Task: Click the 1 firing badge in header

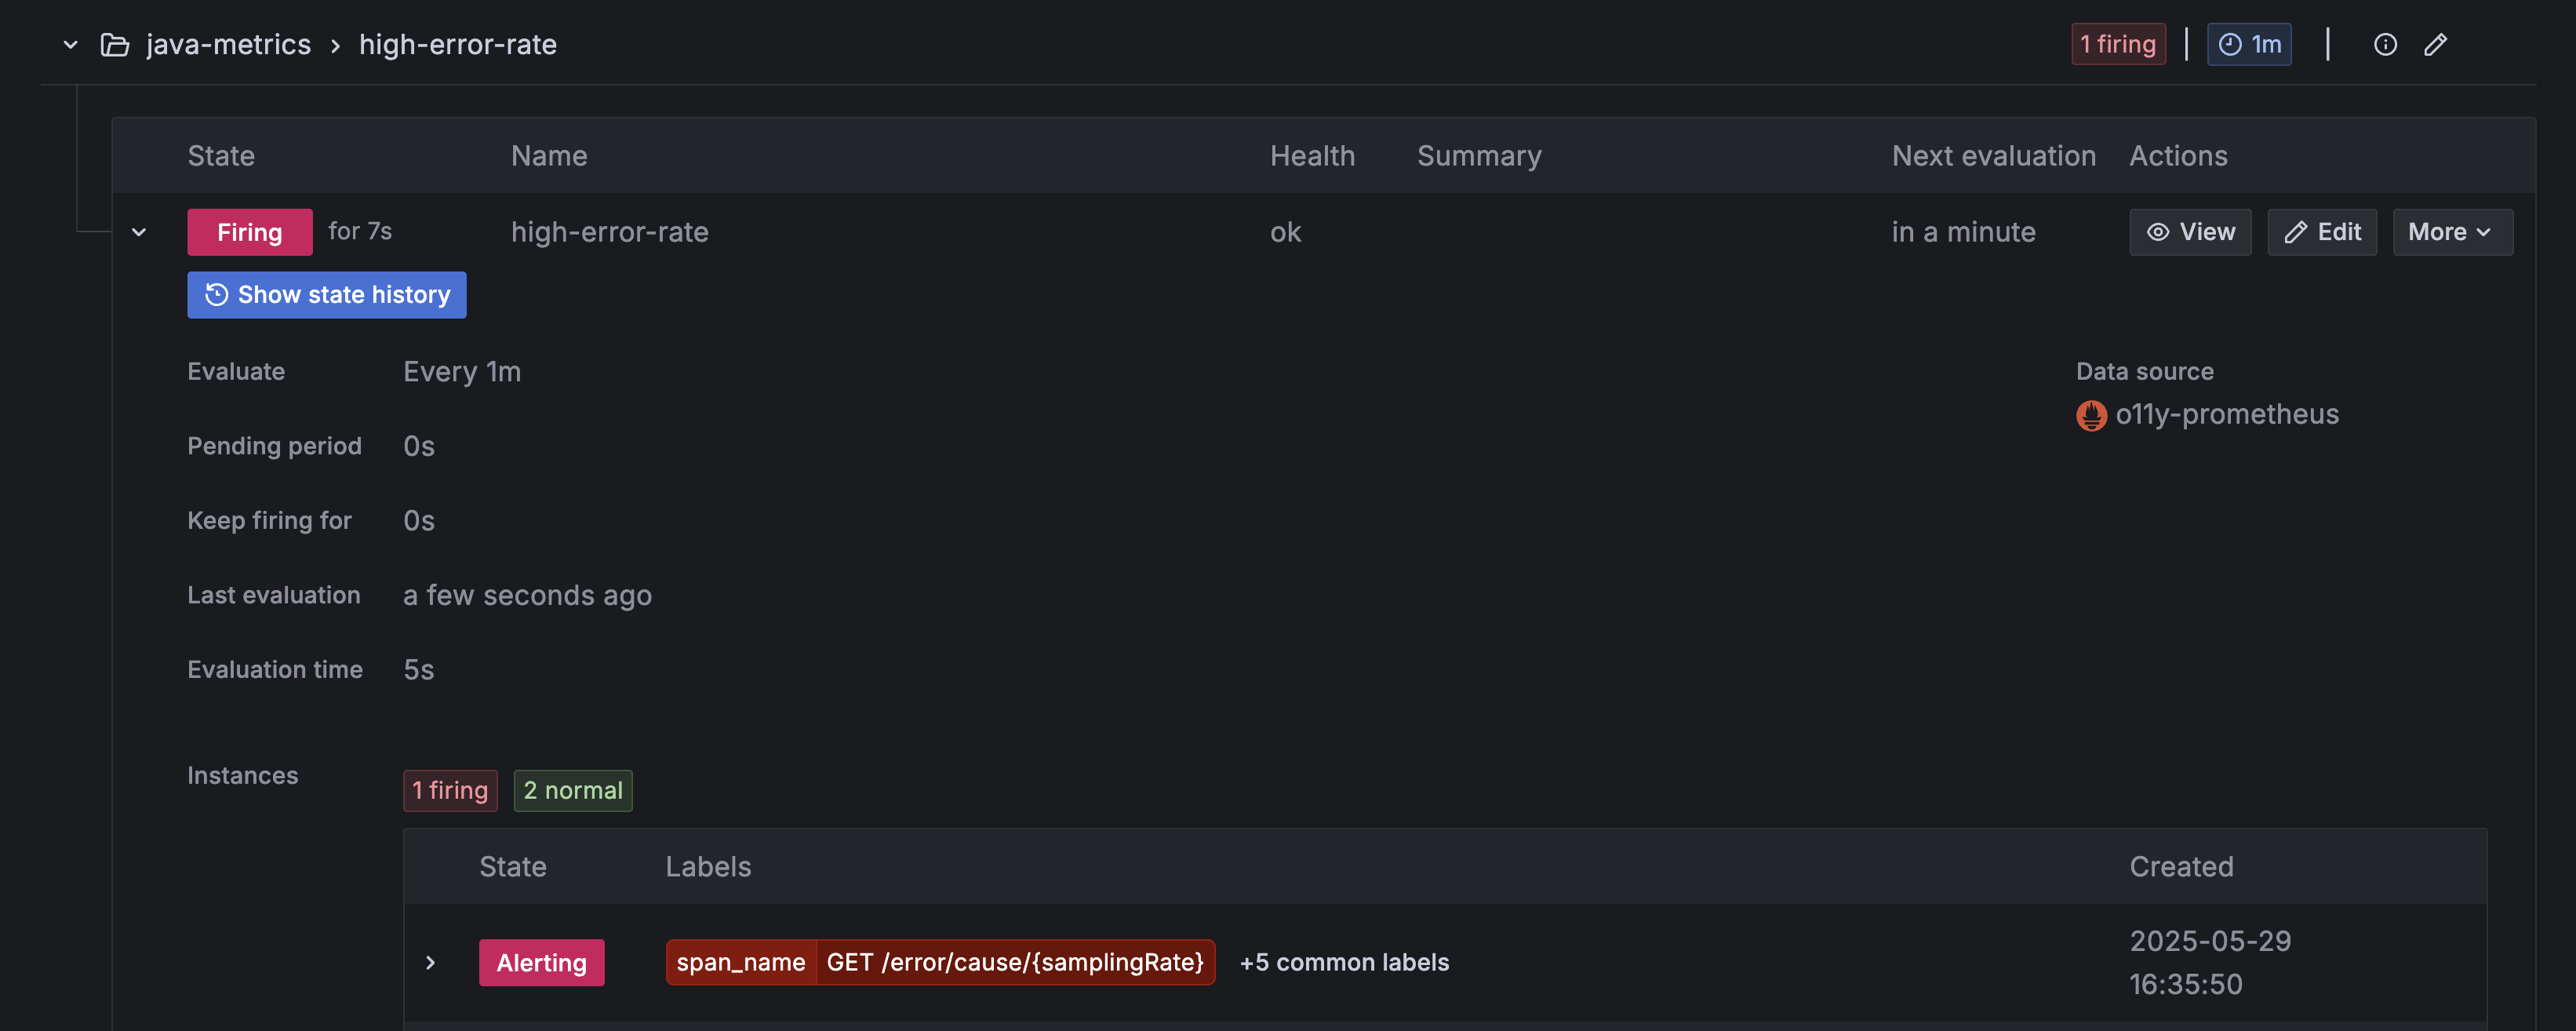Action: tap(2118, 44)
